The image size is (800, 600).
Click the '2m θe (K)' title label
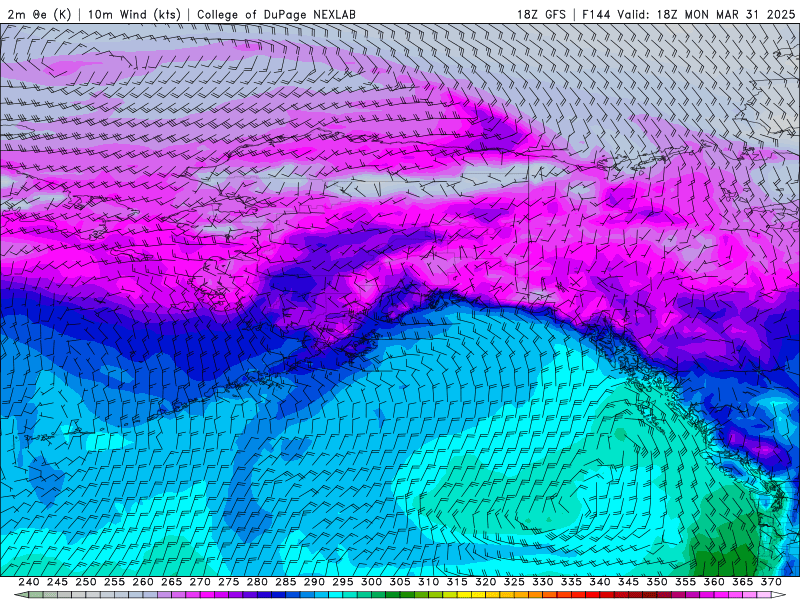pos(39,14)
